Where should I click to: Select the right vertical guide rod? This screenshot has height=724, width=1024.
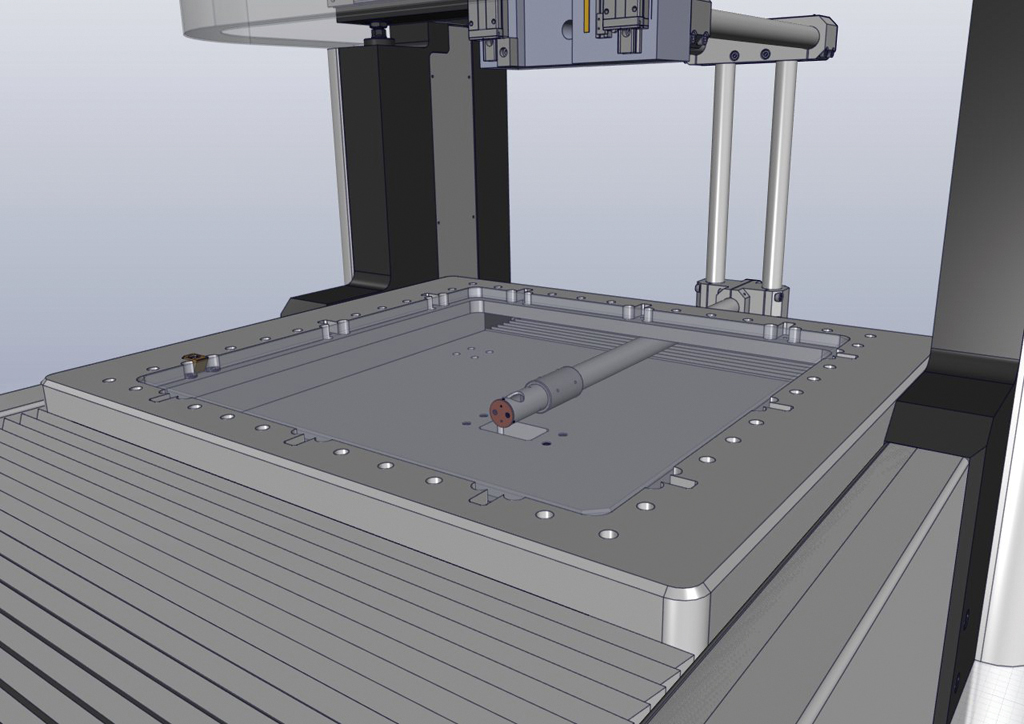(779, 170)
